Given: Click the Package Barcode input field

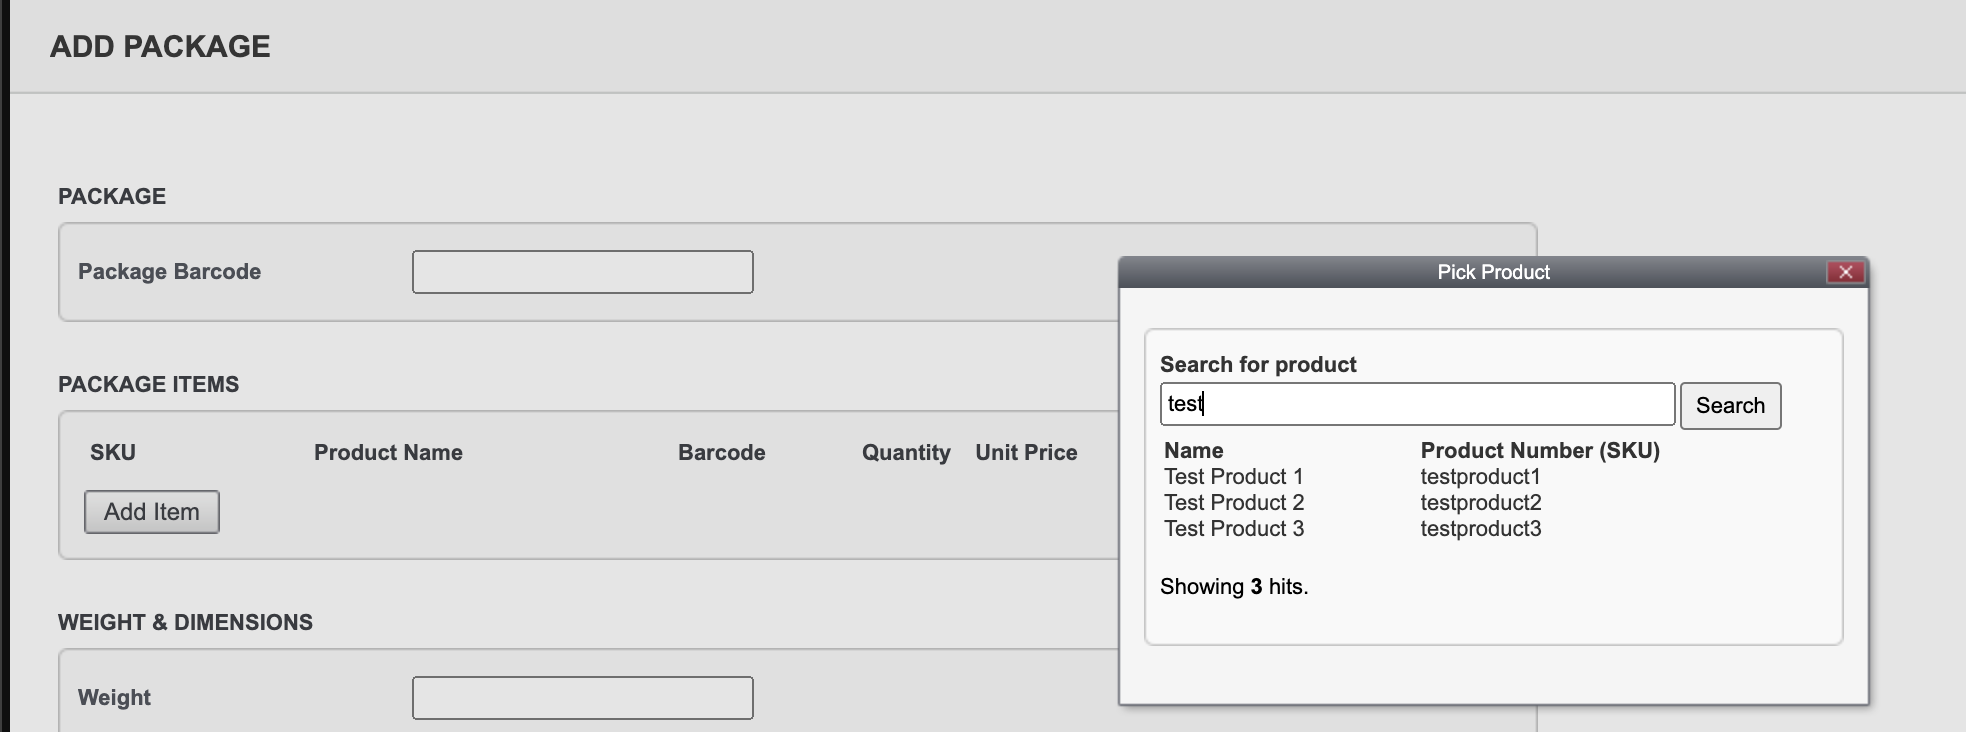Looking at the screenshot, I should coord(582,272).
